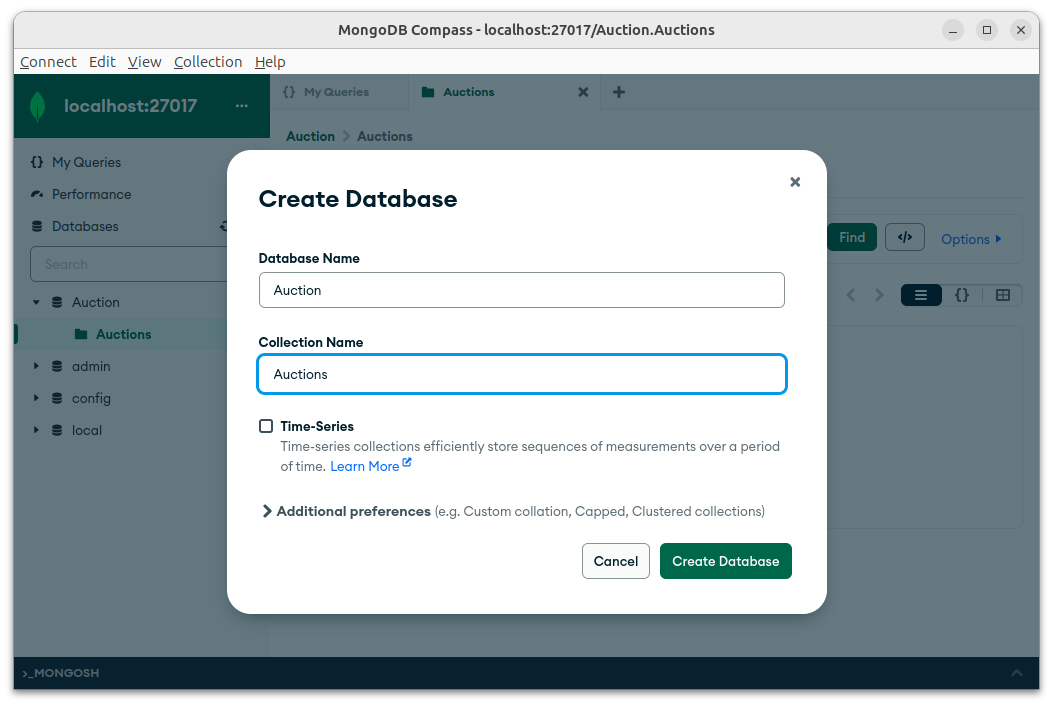Click the Auctions tab folder icon
This screenshot has height=706, width=1053.
[x=428, y=92]
